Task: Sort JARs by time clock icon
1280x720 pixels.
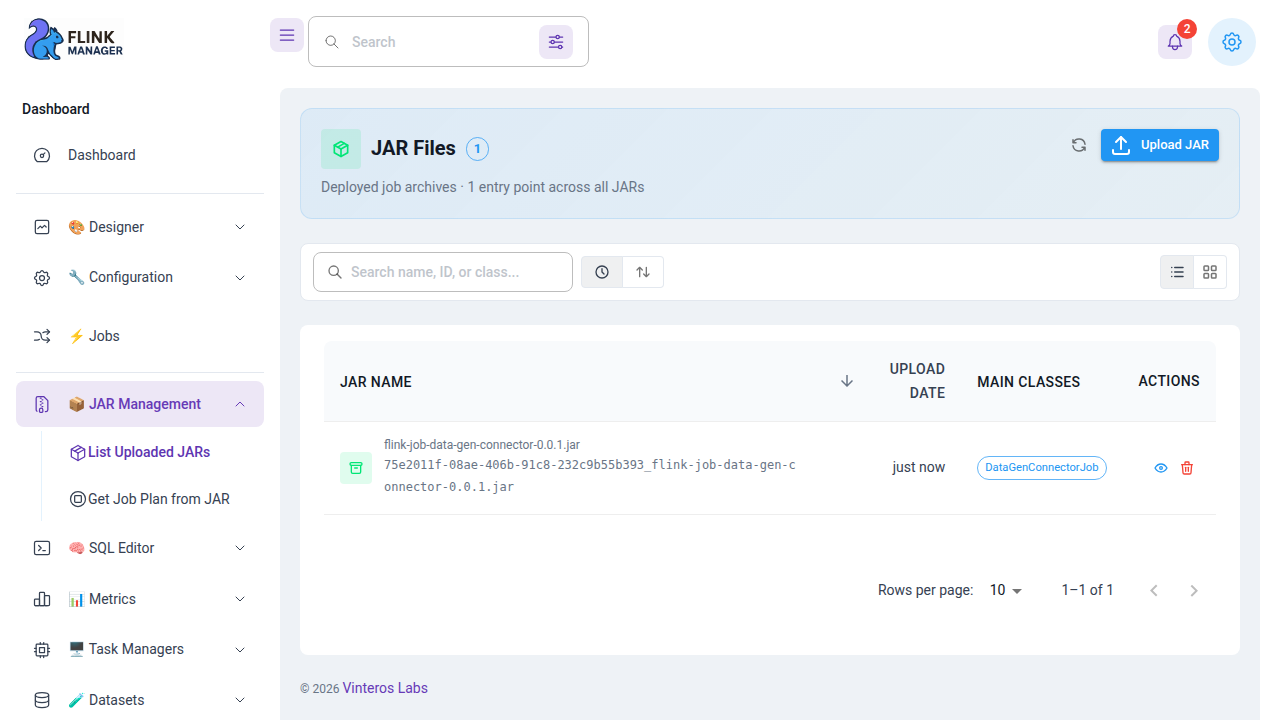Action: [602, 272]
